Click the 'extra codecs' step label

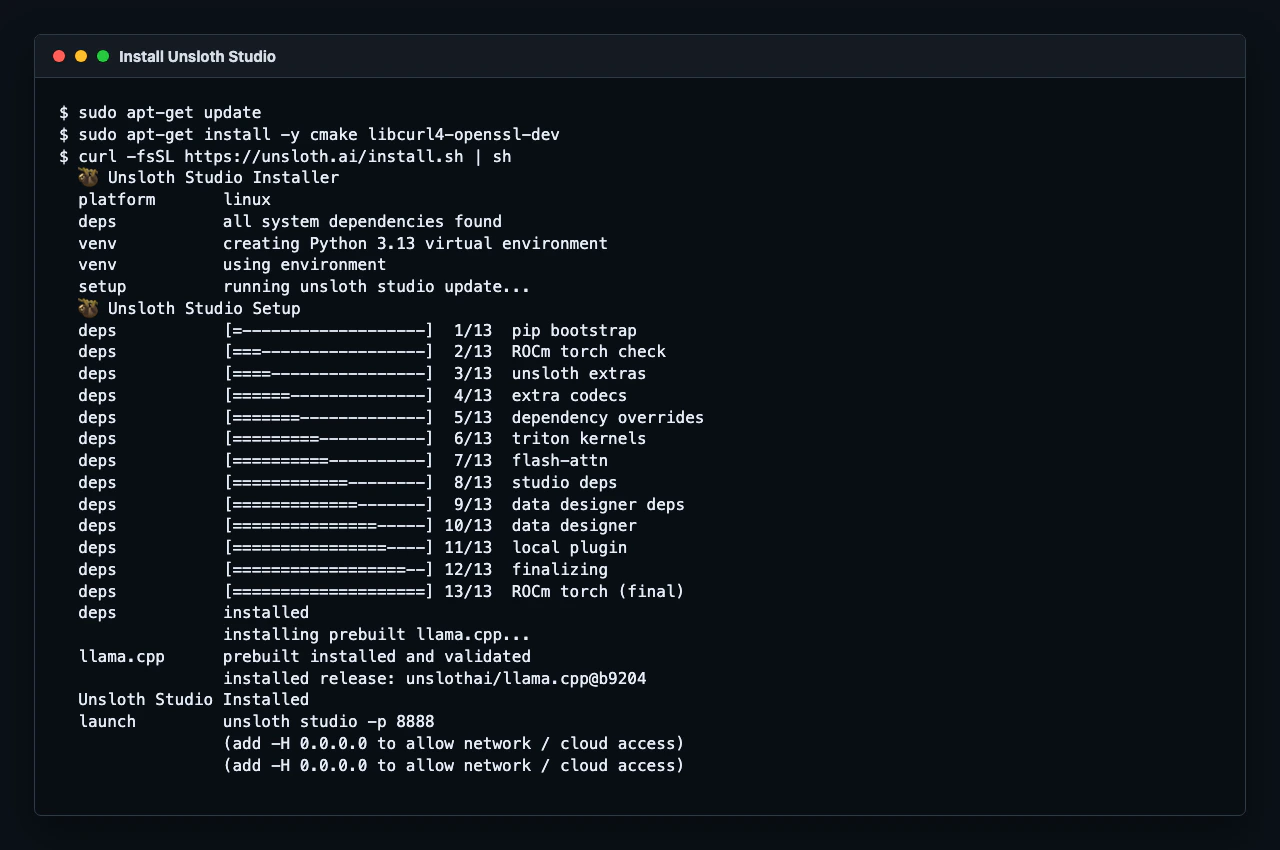point(569,396)
